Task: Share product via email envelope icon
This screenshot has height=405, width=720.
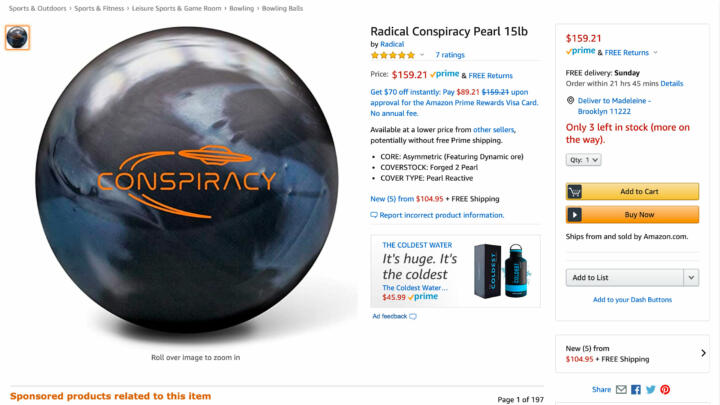Action: (621, 389)
